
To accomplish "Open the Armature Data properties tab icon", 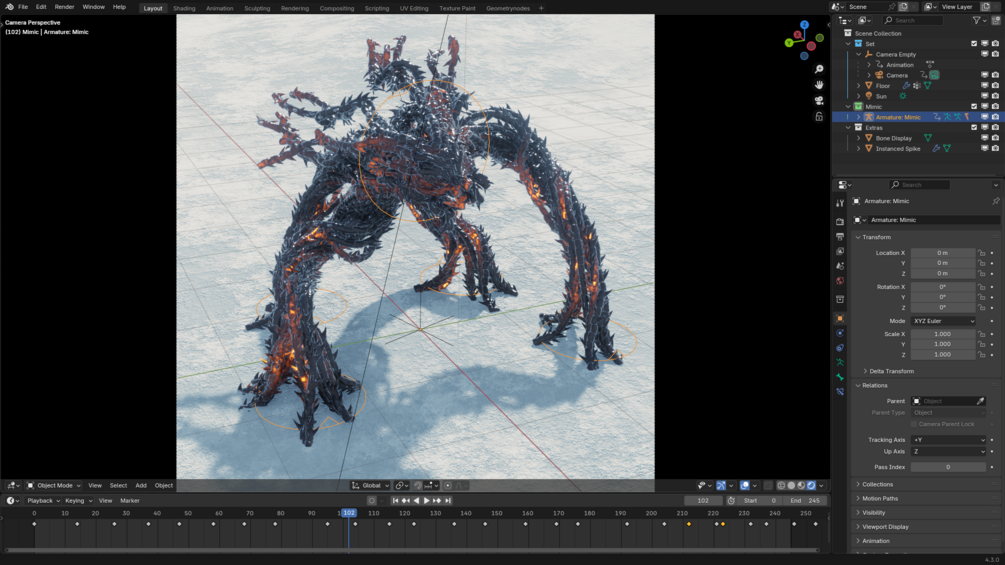I will 840,363.
